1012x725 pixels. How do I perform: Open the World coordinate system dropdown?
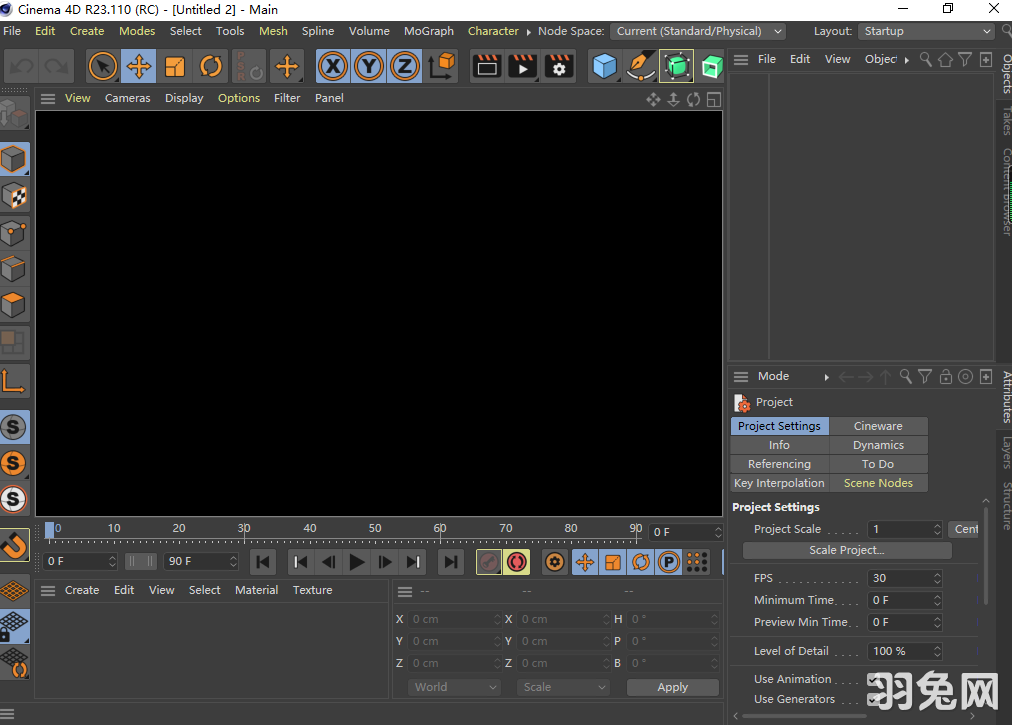[454, 687]
